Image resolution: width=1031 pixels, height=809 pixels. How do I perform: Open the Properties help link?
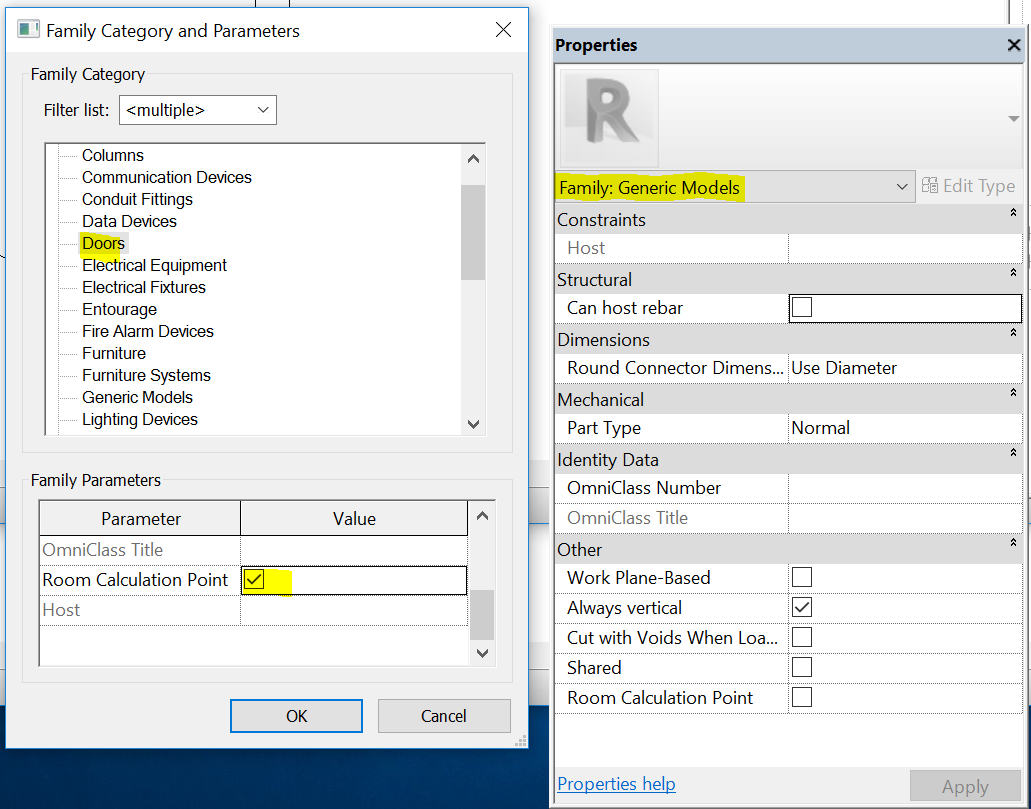(x=615, y=784)
